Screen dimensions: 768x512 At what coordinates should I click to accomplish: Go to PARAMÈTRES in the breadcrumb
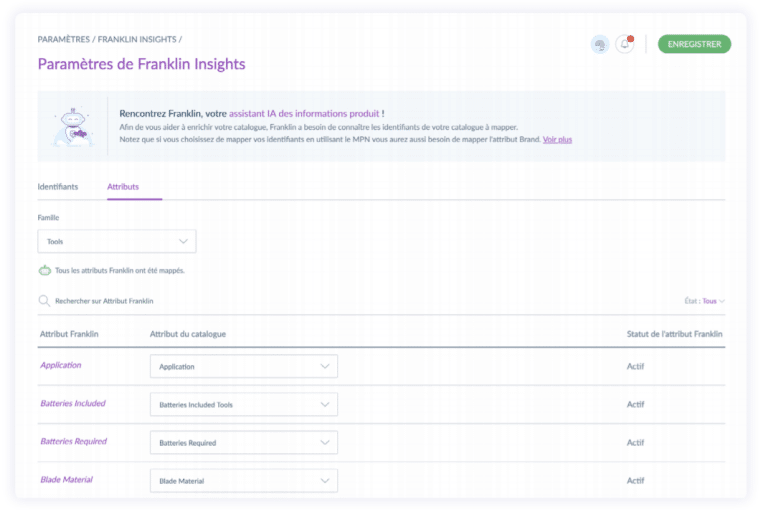coord(63,39)
